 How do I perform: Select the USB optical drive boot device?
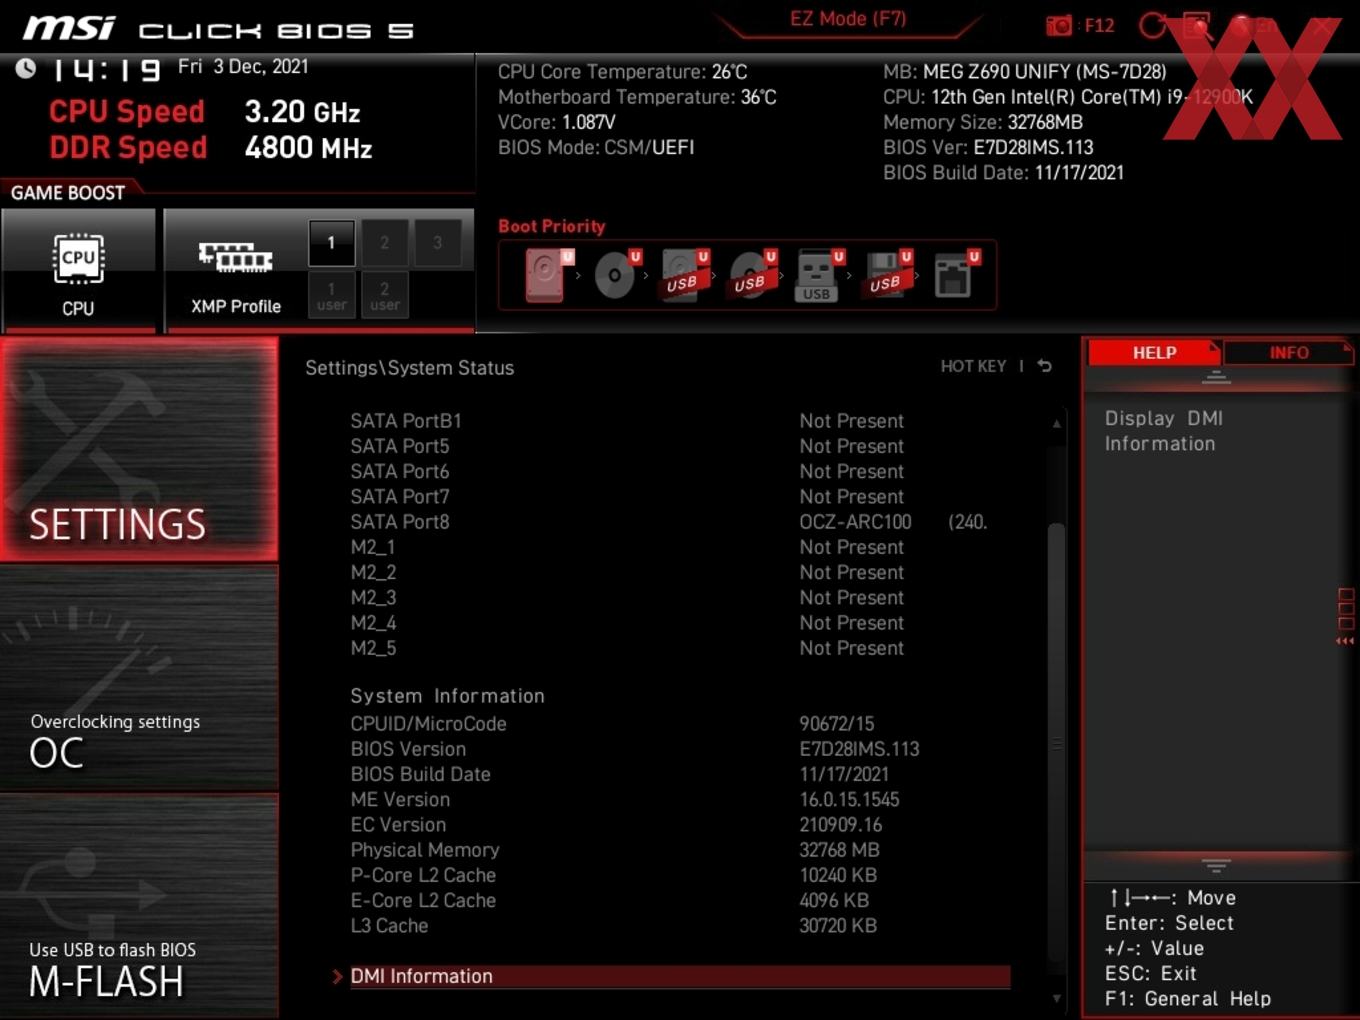[752, 274]
